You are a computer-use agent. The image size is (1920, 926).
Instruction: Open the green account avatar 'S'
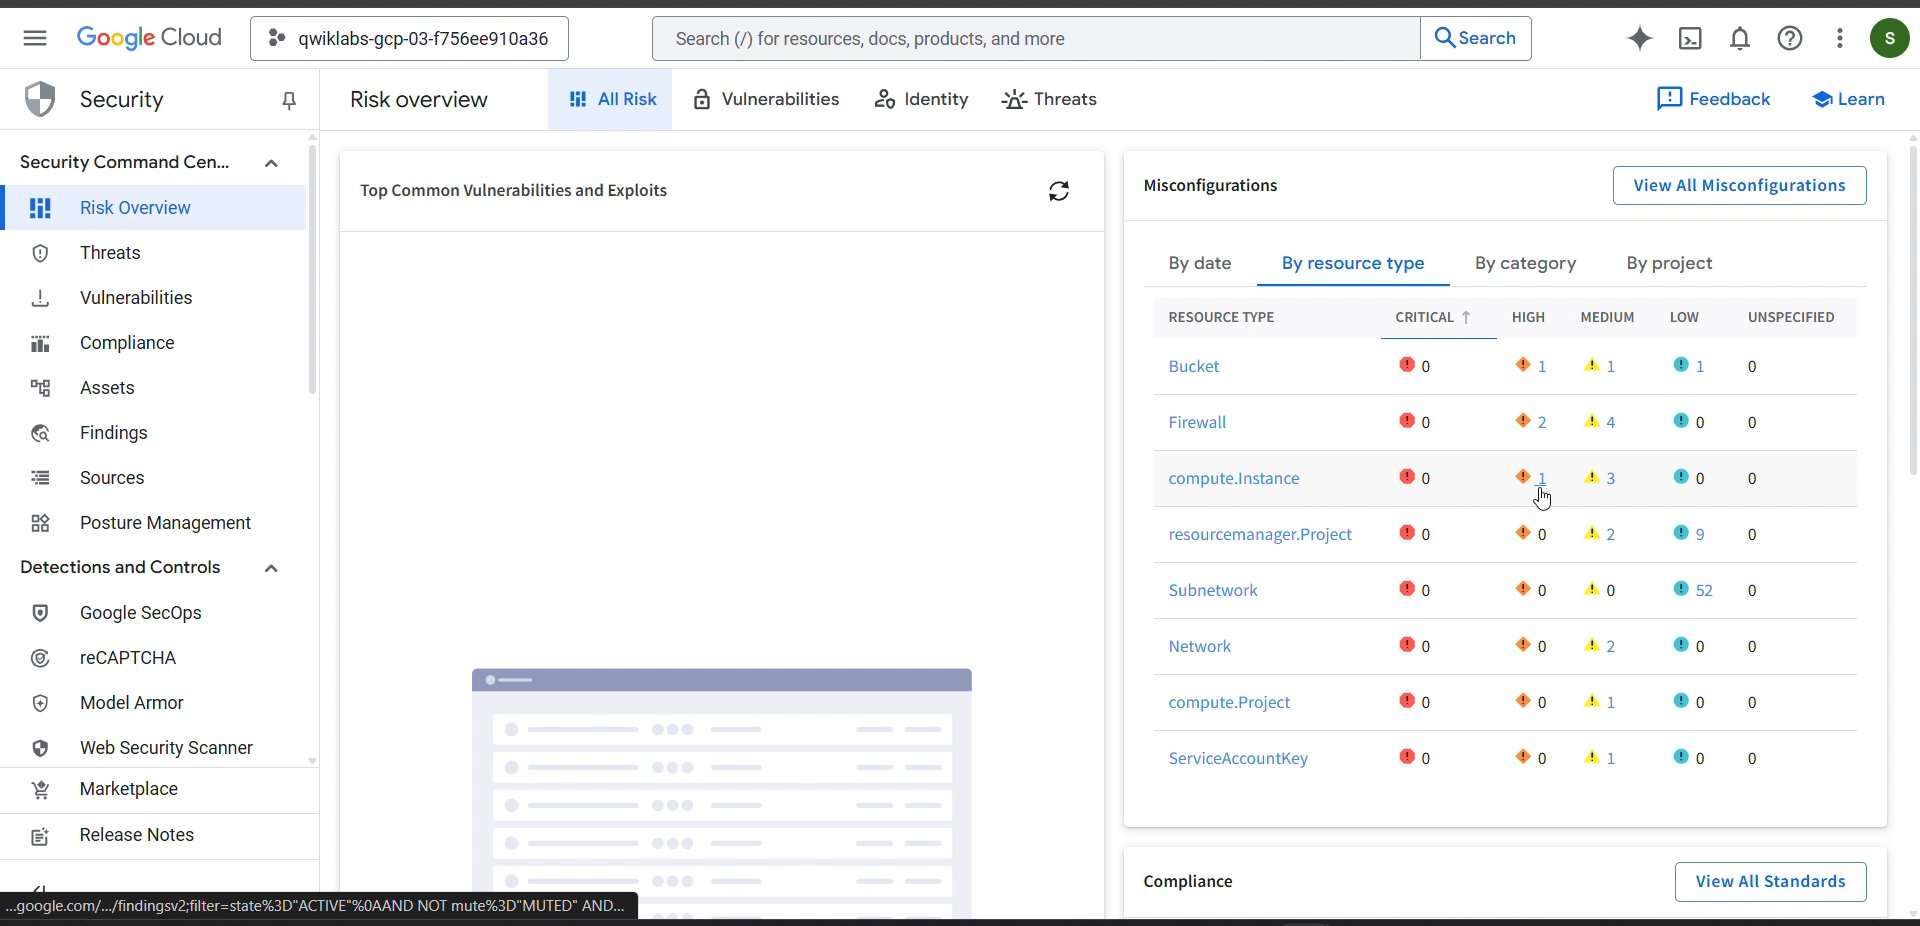tap(1890, 38)
